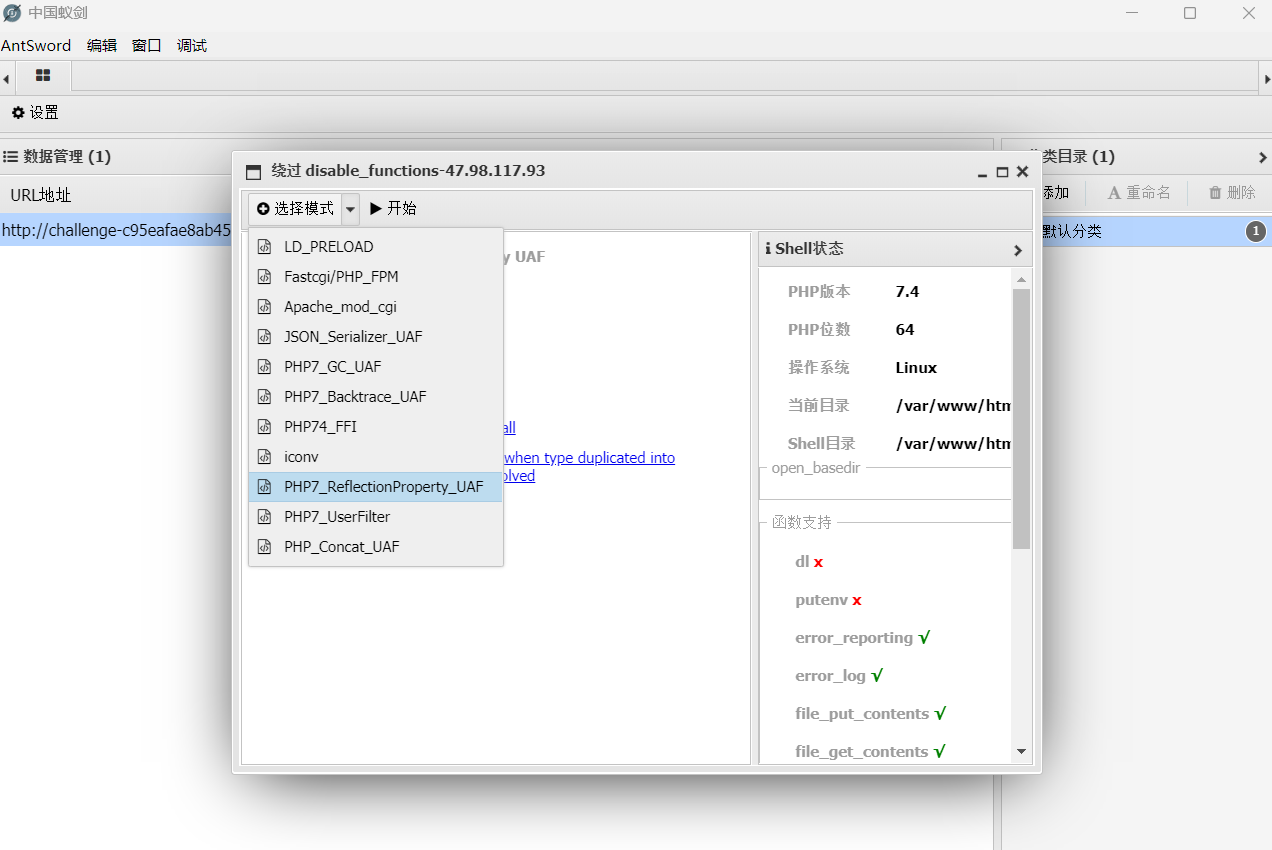Open settings via the gear icon
This screenshot has width=1272, height=850.
(18, 113)
